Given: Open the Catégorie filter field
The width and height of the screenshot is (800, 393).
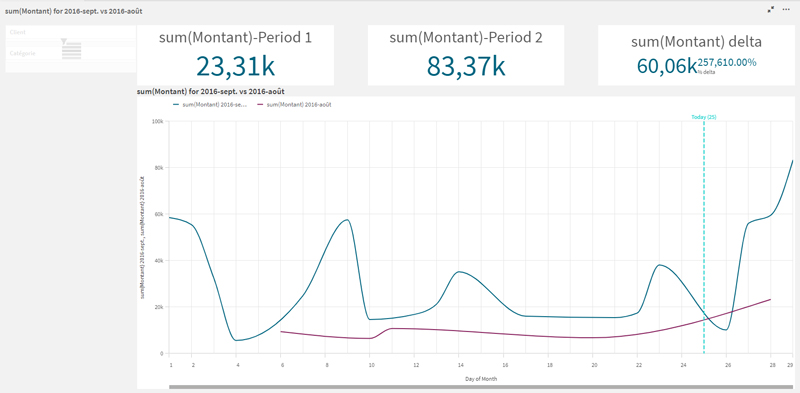Looking at the screenshot, I should point(70,53).
